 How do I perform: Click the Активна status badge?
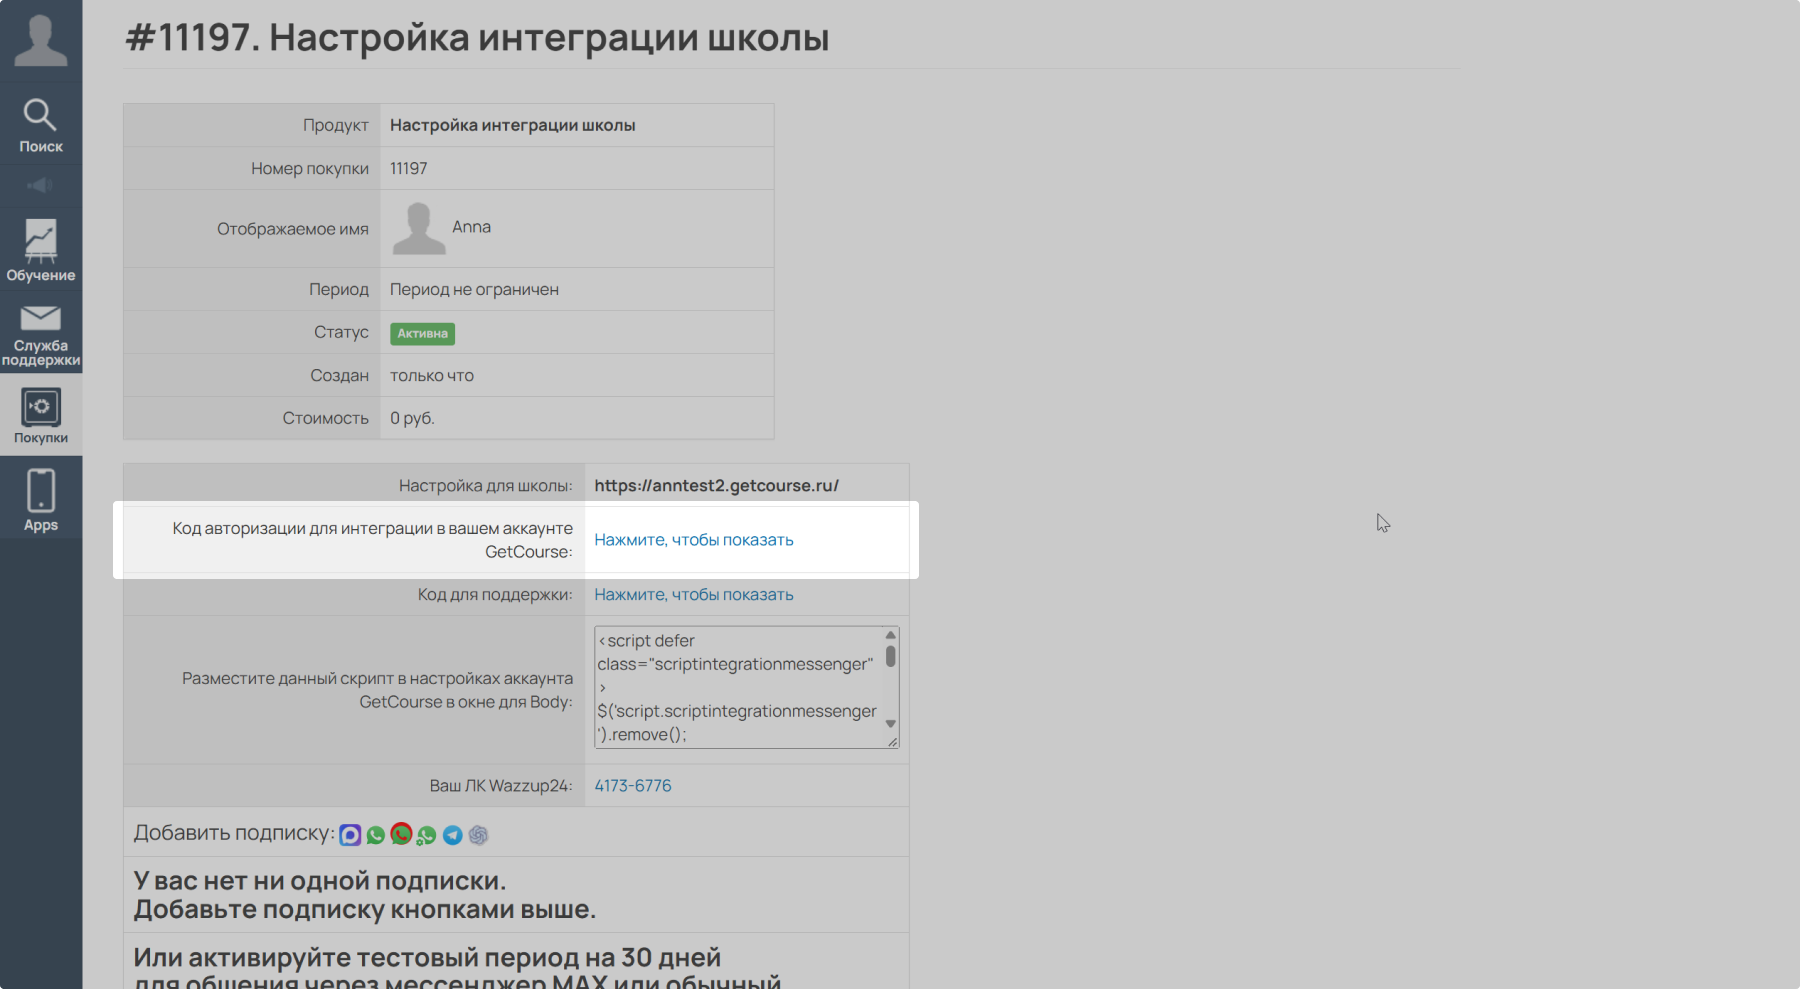click(422, 334)
